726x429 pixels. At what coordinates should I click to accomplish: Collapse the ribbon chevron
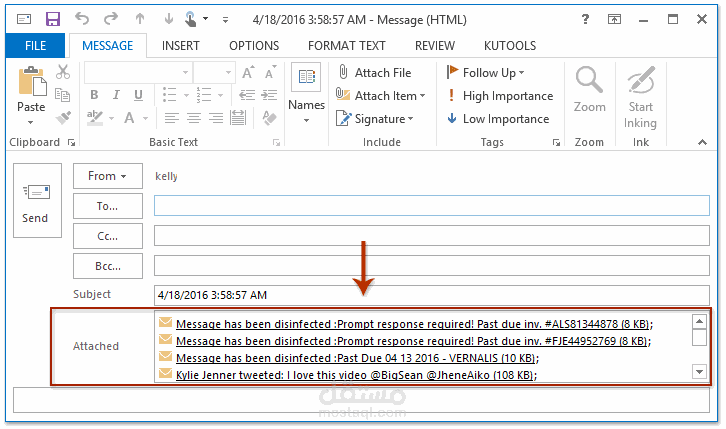pos(702,143)
